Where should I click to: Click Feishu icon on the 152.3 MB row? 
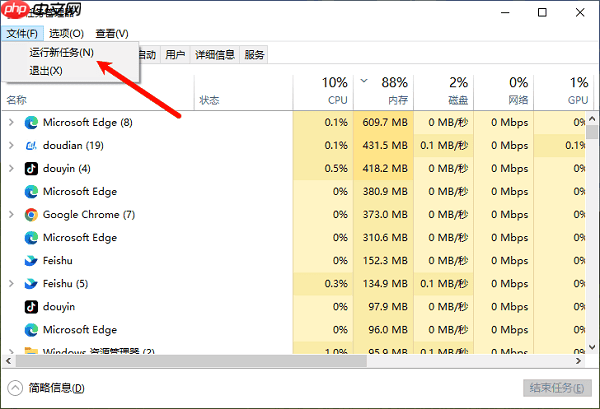(x=31, y=260)
